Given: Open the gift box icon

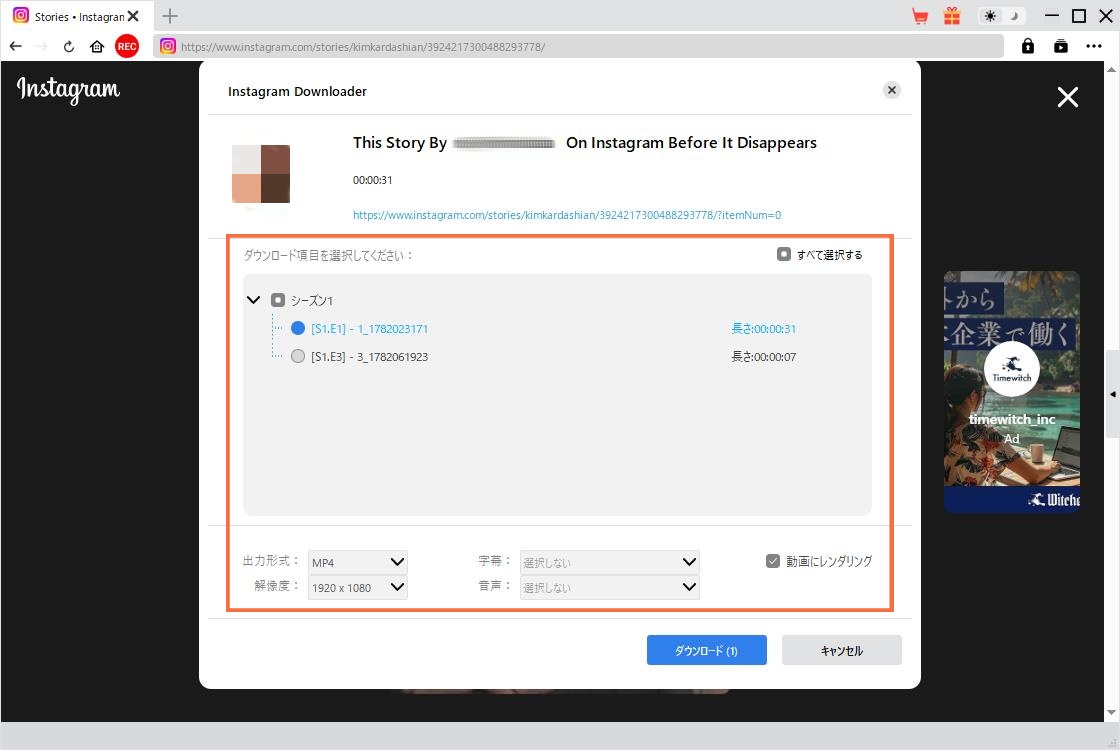Looking at the screenshot, I should 952,16.
